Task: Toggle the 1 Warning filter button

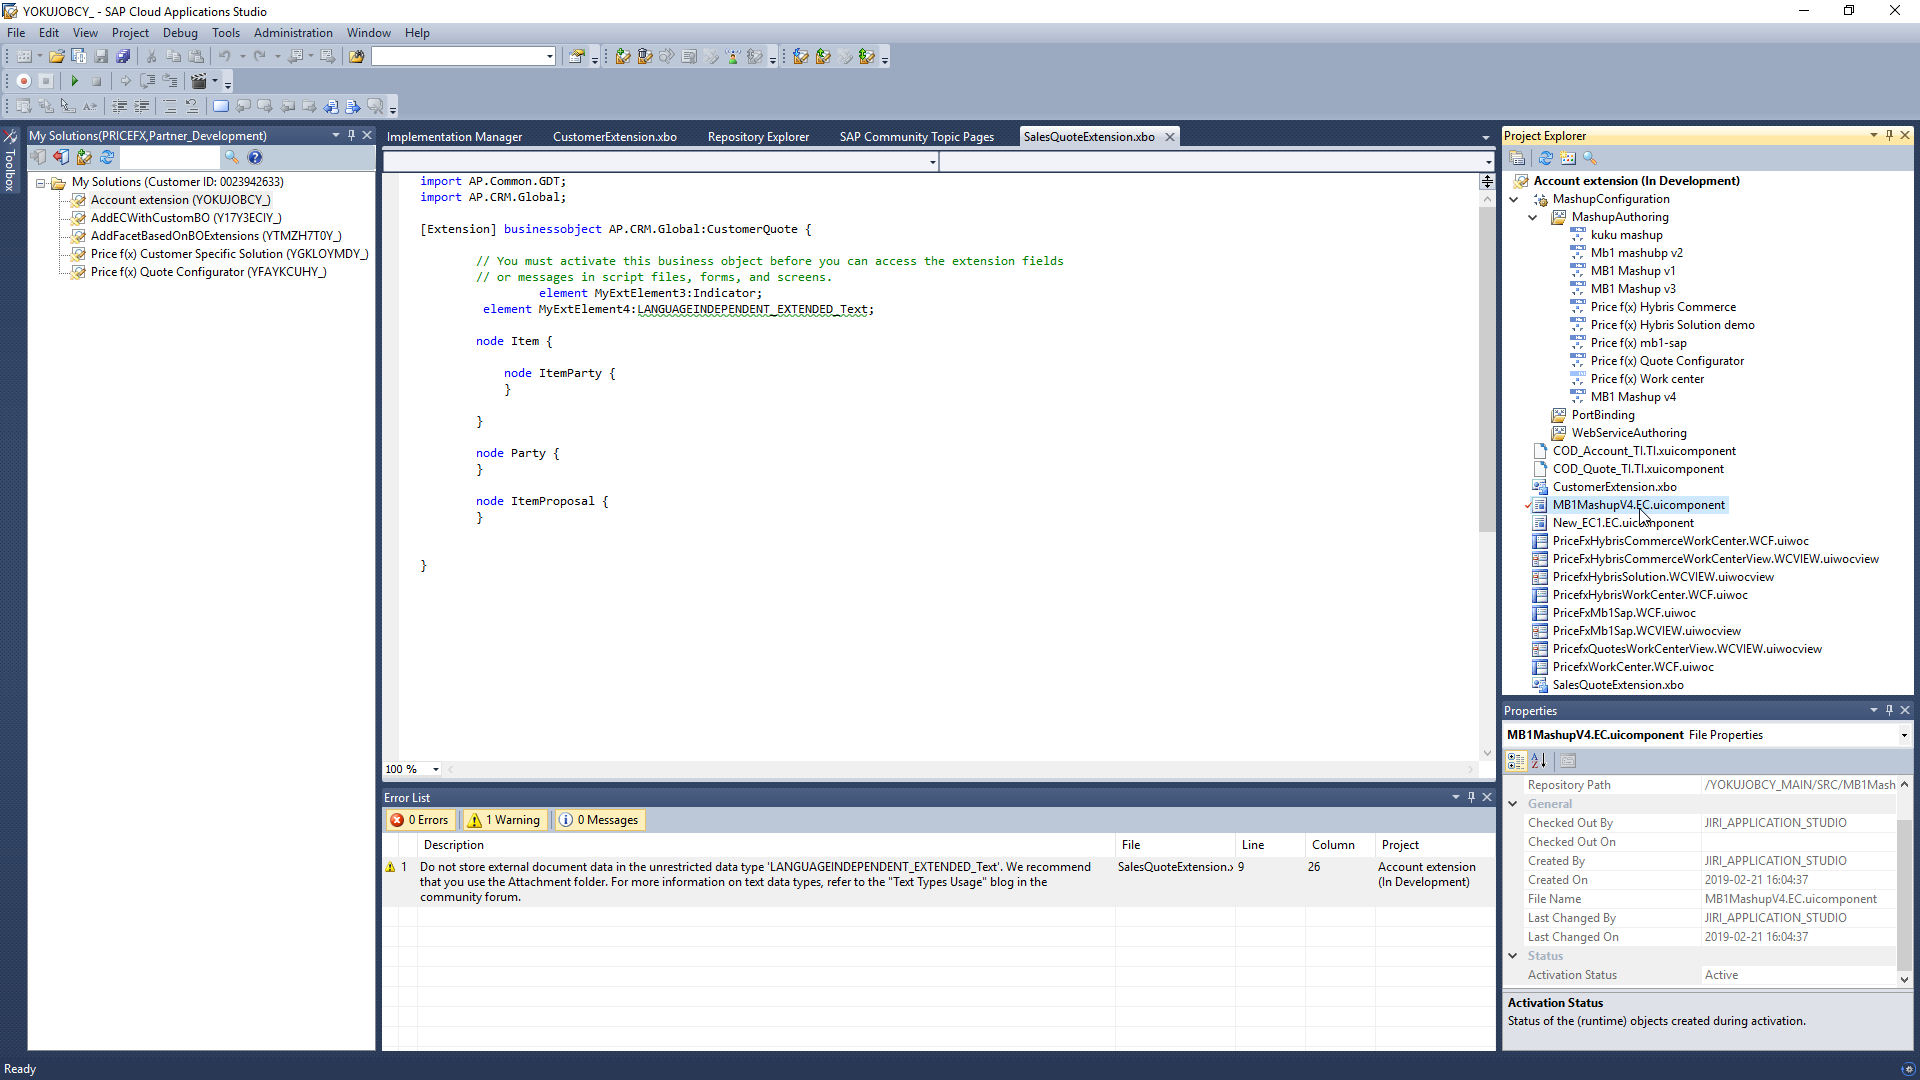Action: pos(506,820)
